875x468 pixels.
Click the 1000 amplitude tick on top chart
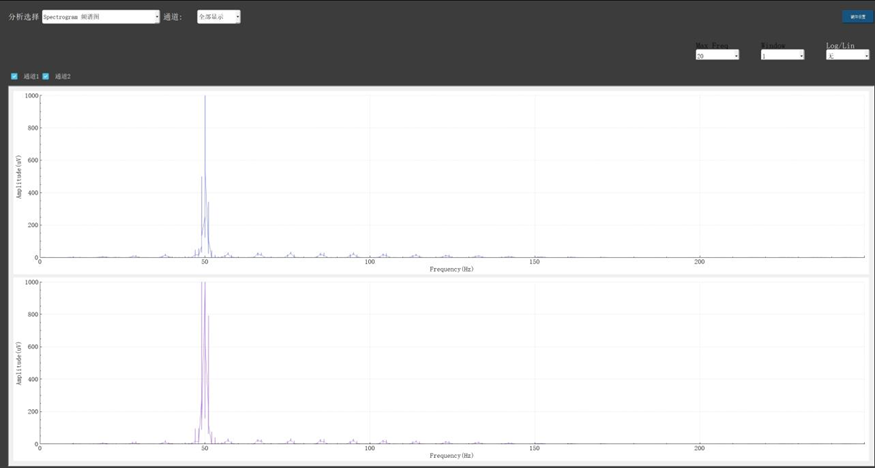[x=31, y=96]
